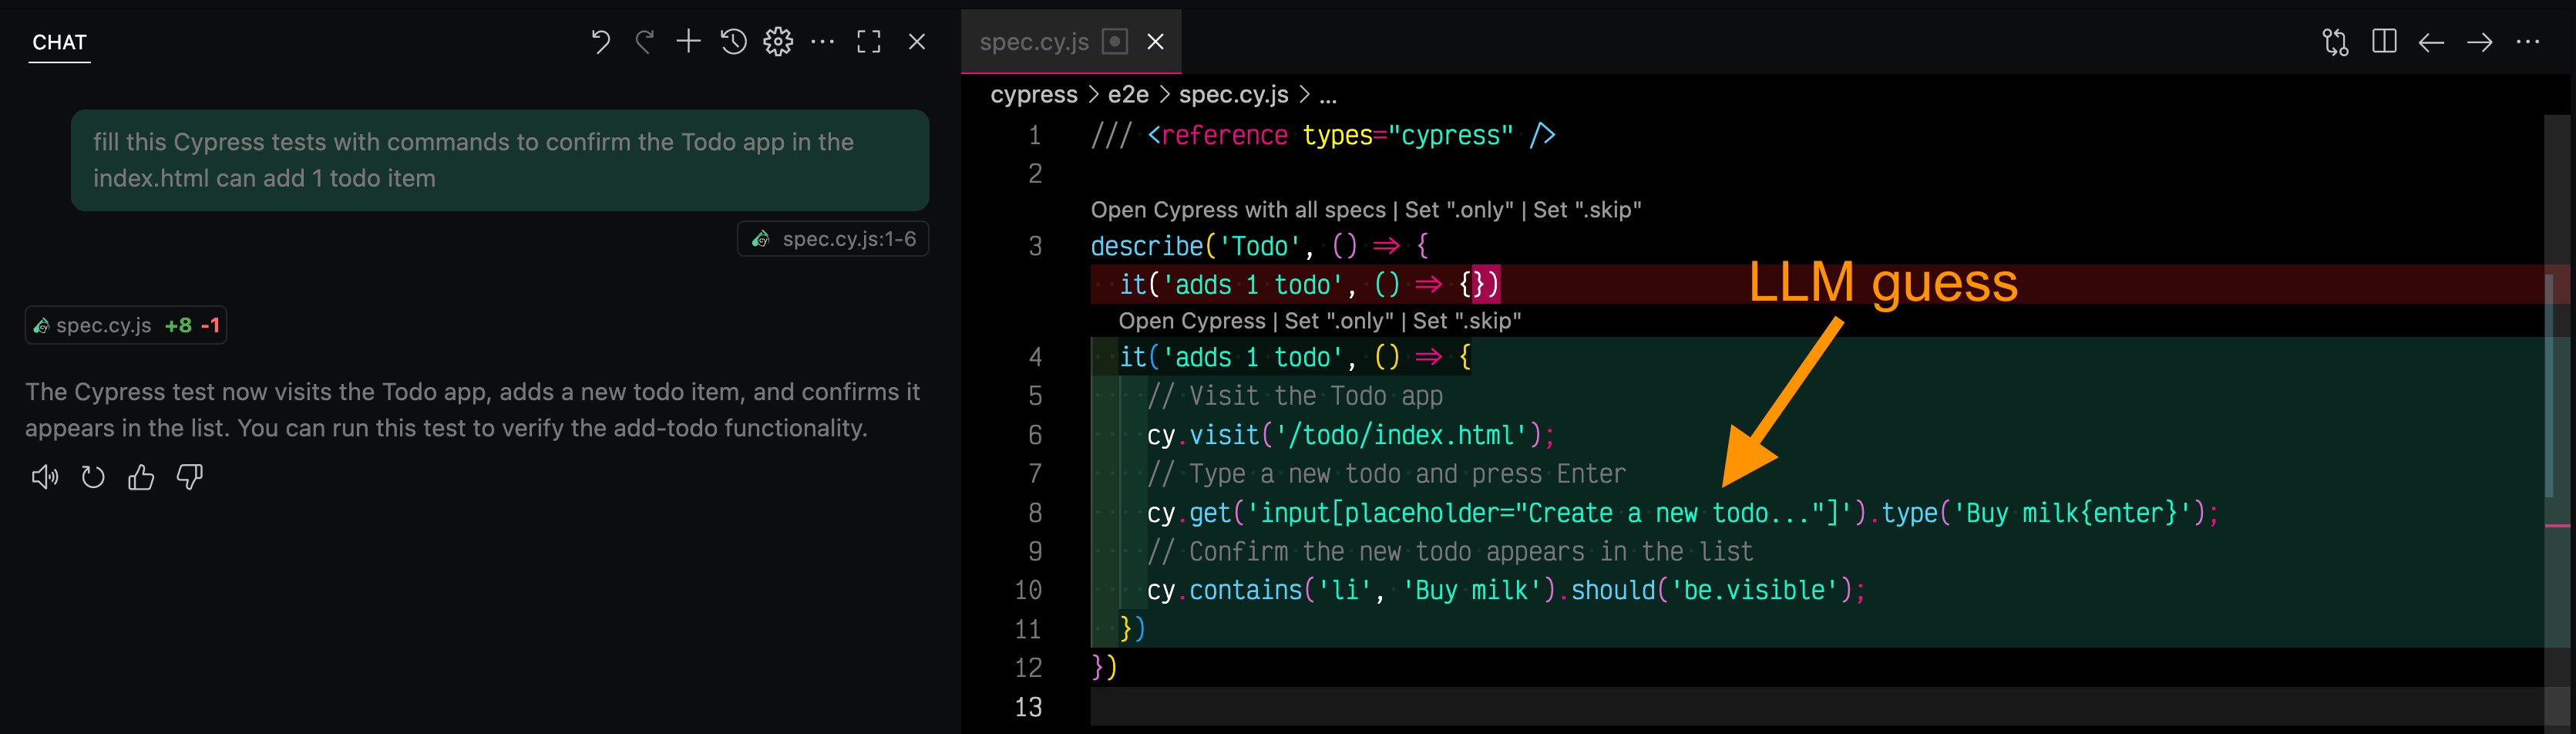The height and width of the screenshot is (734, 2576).
Task: Open chat settings gear icon
Action: pyautogui.click(x=778, y=42)
